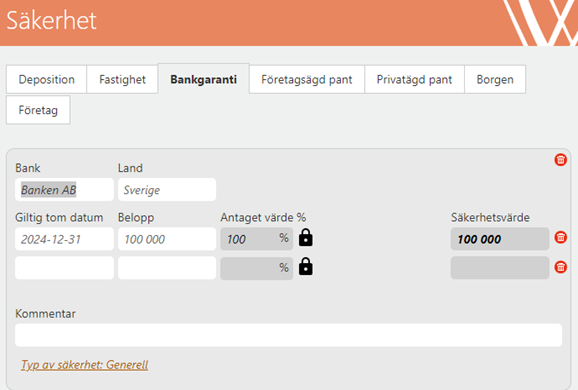
Task: Toggle the lock next to 100 % value
Action: pyautogui.click(x=306, y=237)
